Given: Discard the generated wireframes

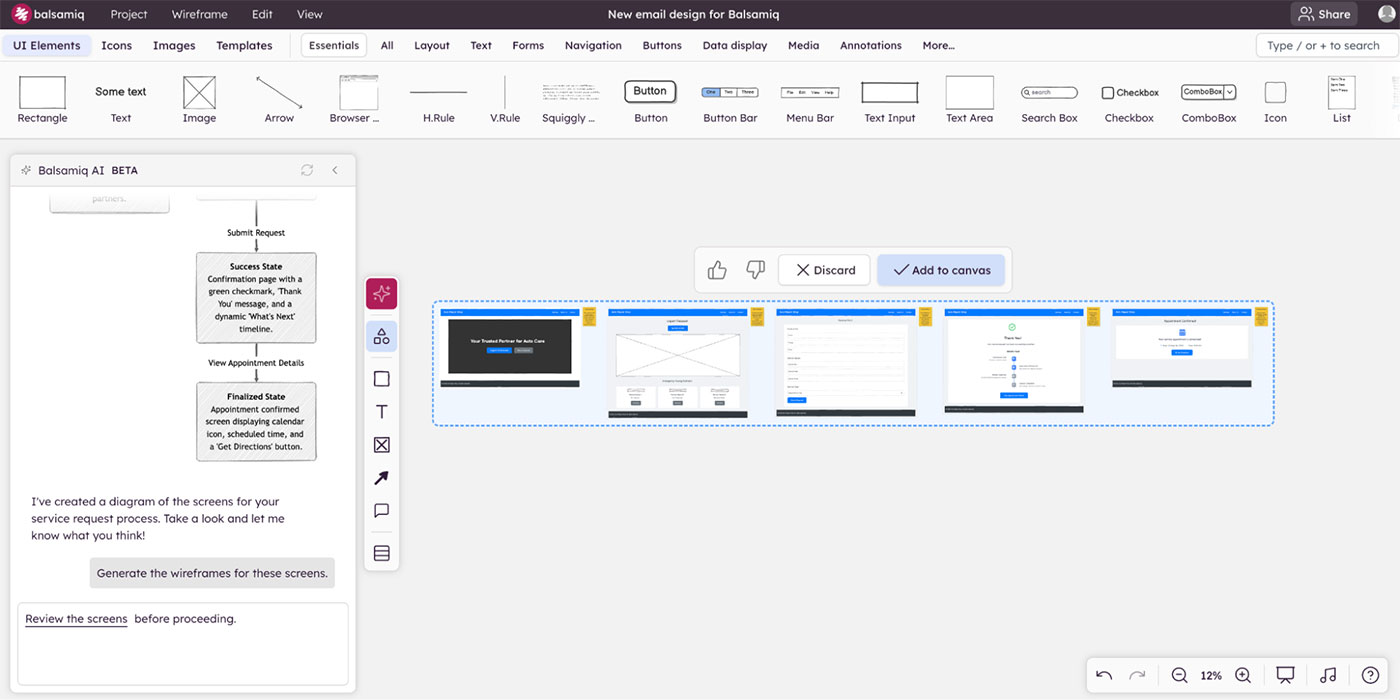Looking at the screenshot, I should (x=824, y=269).
